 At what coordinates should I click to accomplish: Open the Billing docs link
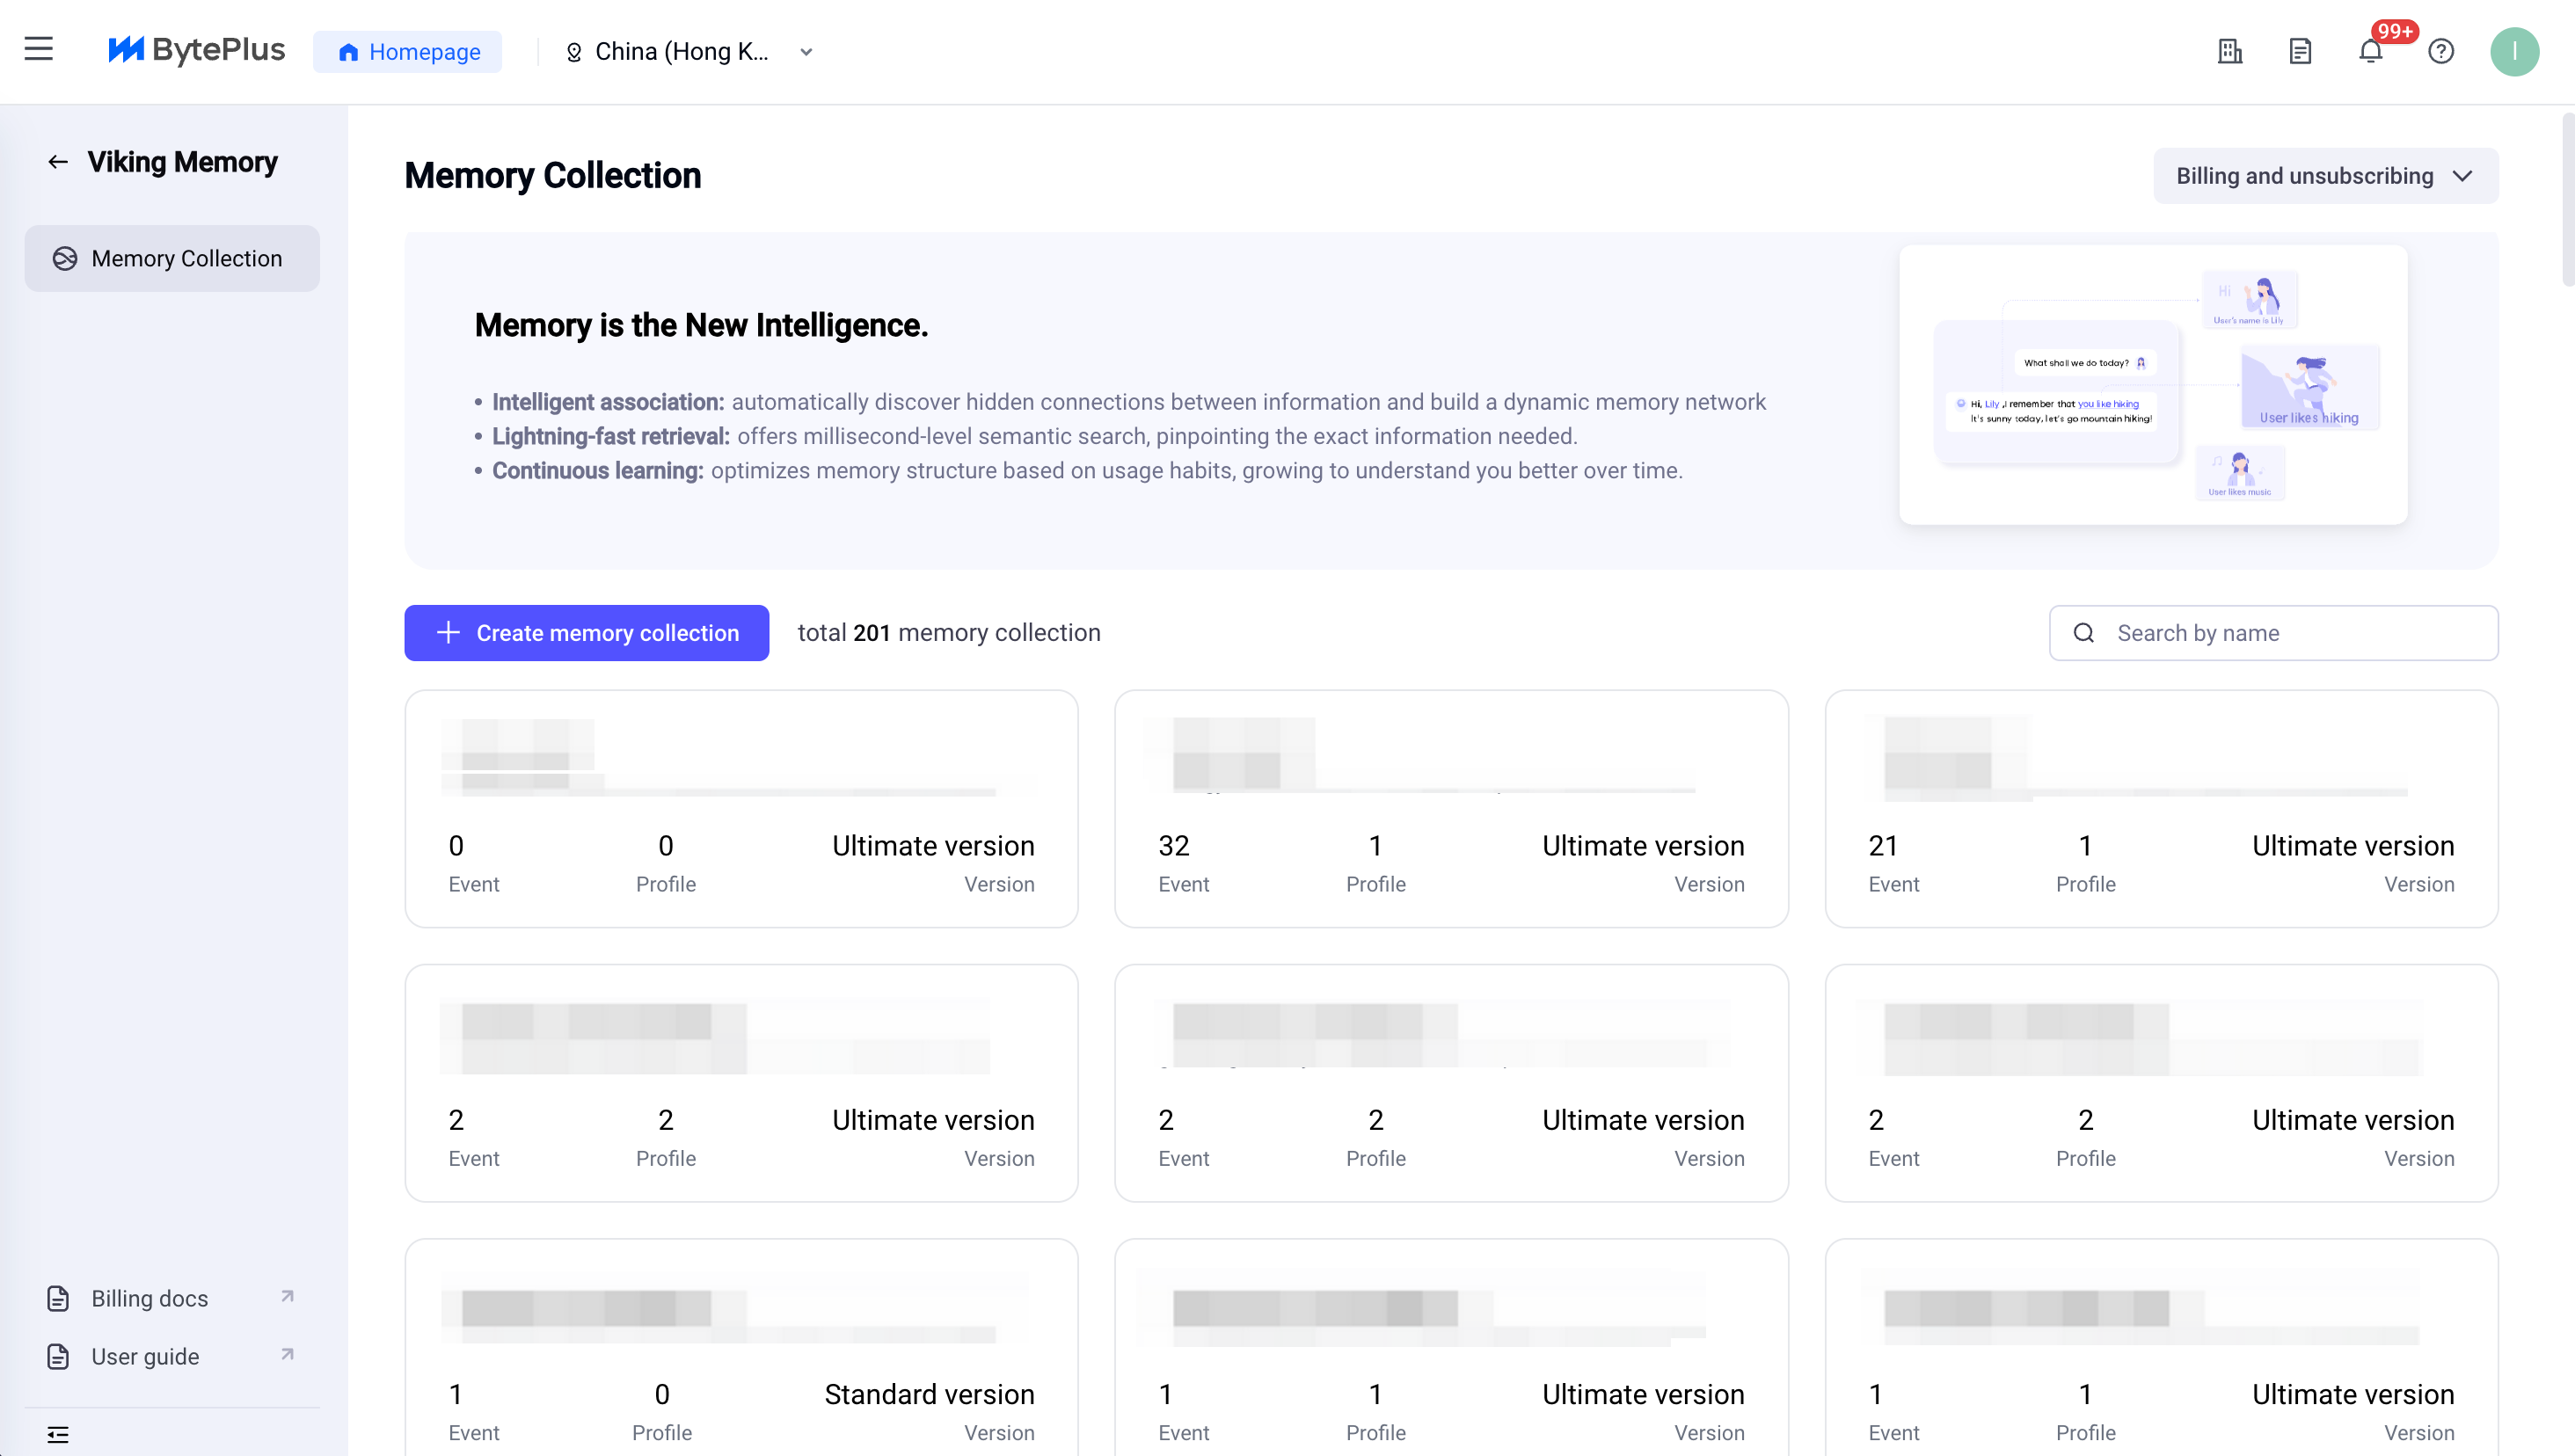coord(150,1298)
